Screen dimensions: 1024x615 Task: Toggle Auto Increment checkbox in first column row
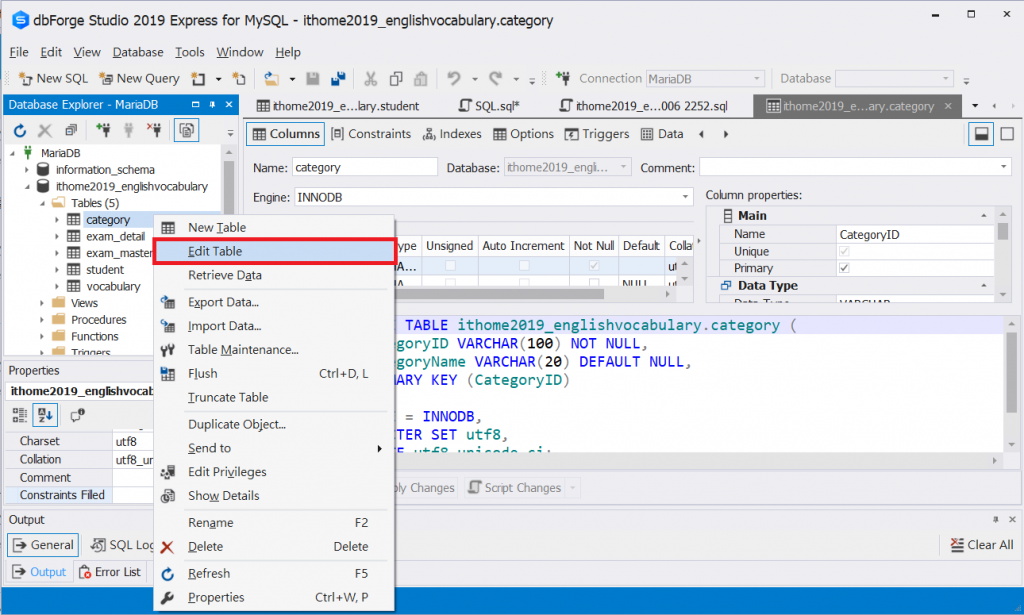[x=524, y=266]
